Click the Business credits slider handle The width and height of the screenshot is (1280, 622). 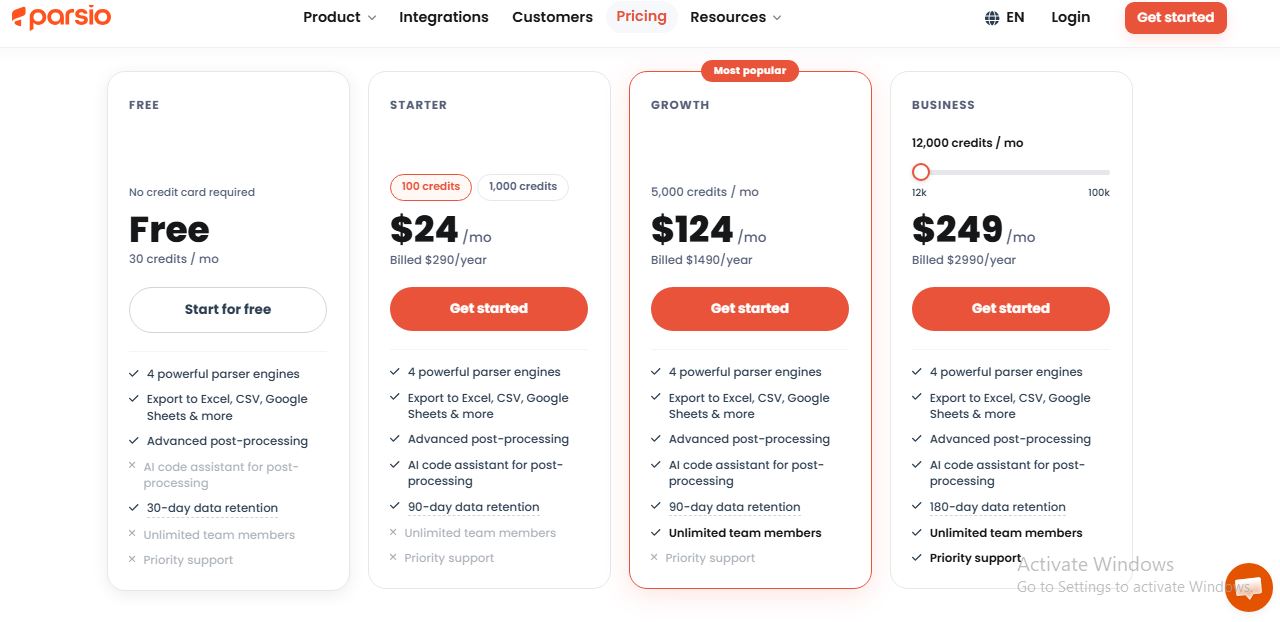point(921,172)
